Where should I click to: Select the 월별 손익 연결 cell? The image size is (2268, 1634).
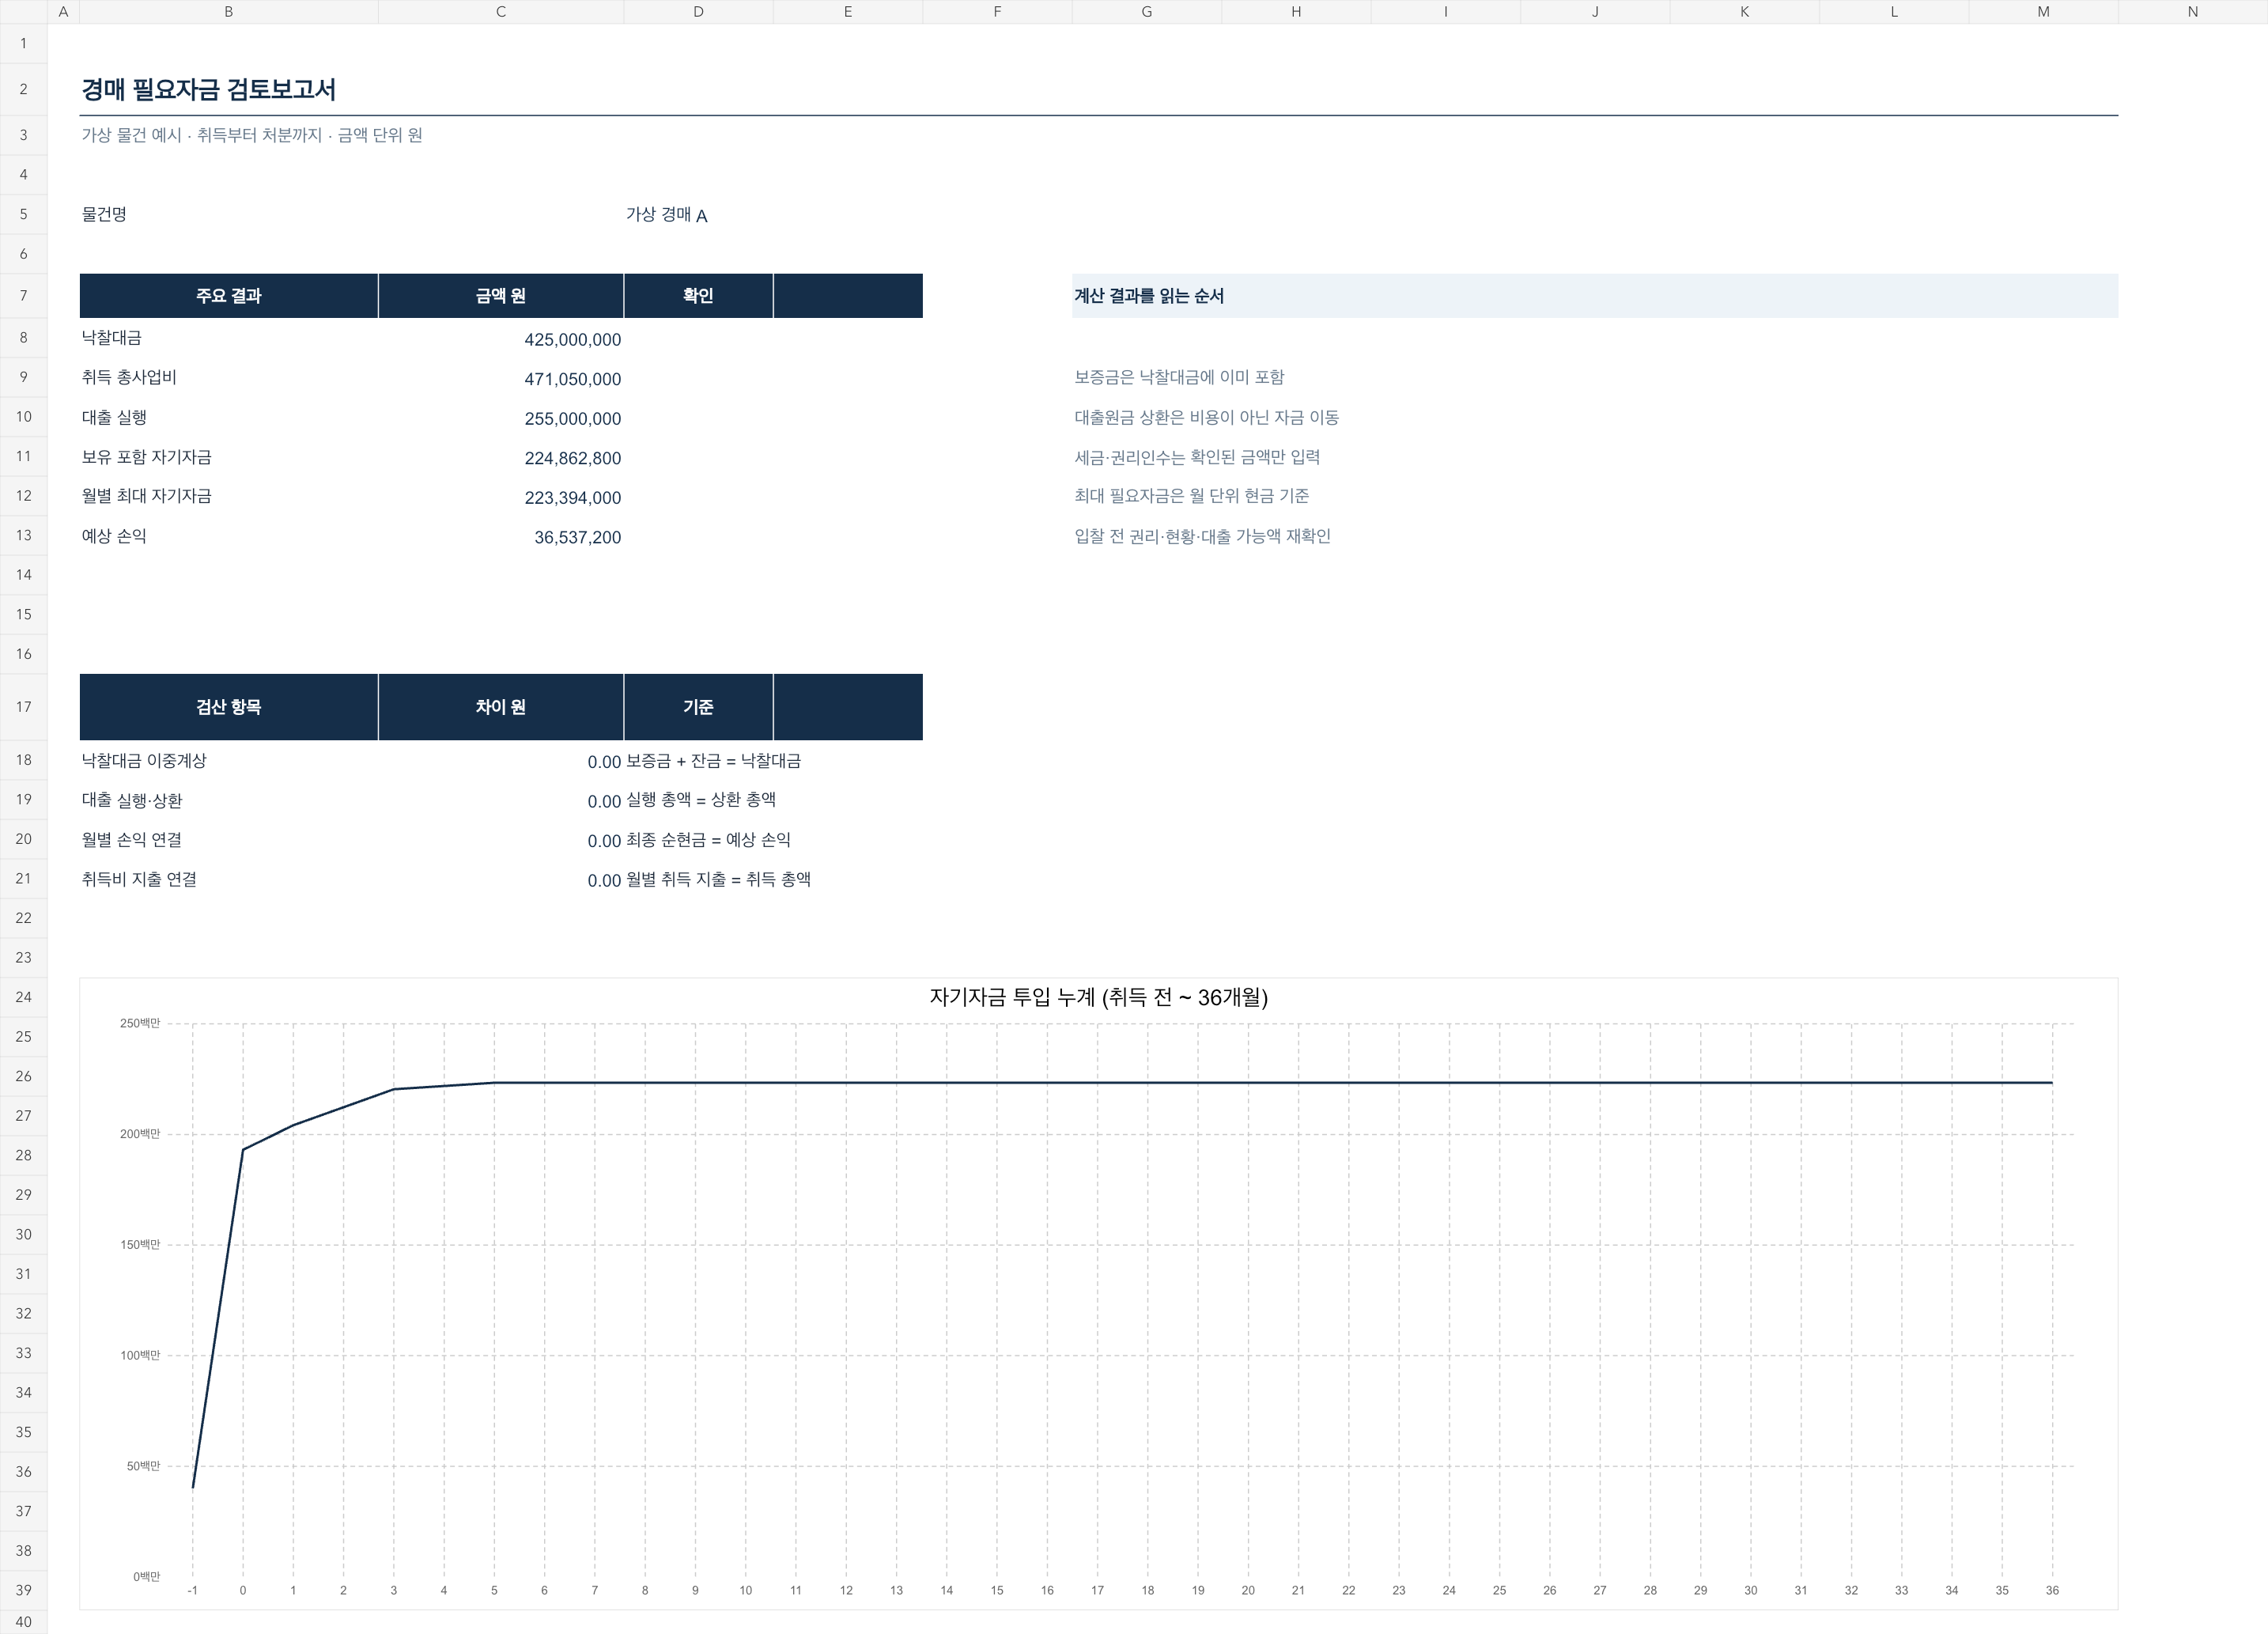[229, 839]
